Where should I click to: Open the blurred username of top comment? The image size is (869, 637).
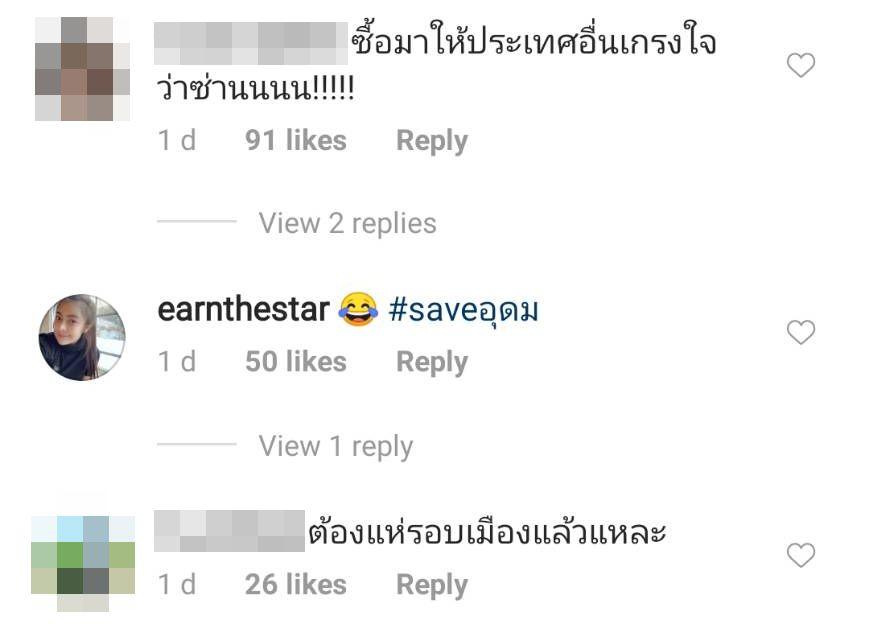251,43
